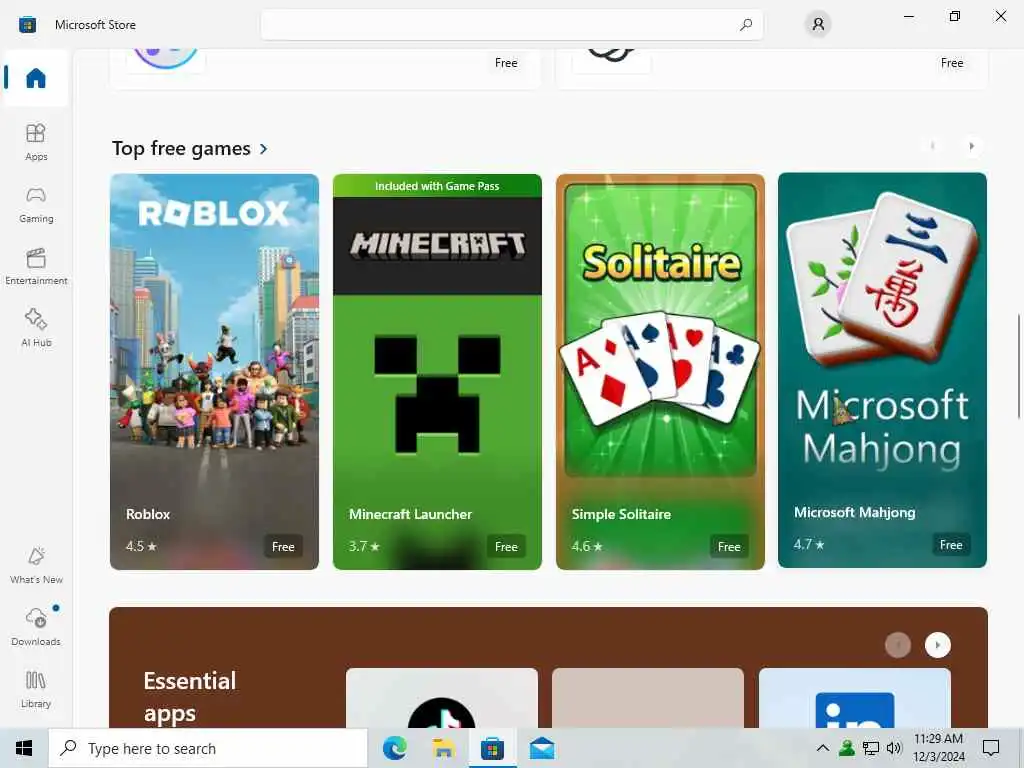1024x768 pixels.
Task: Click the Store search input field
Action: point(511,25)
